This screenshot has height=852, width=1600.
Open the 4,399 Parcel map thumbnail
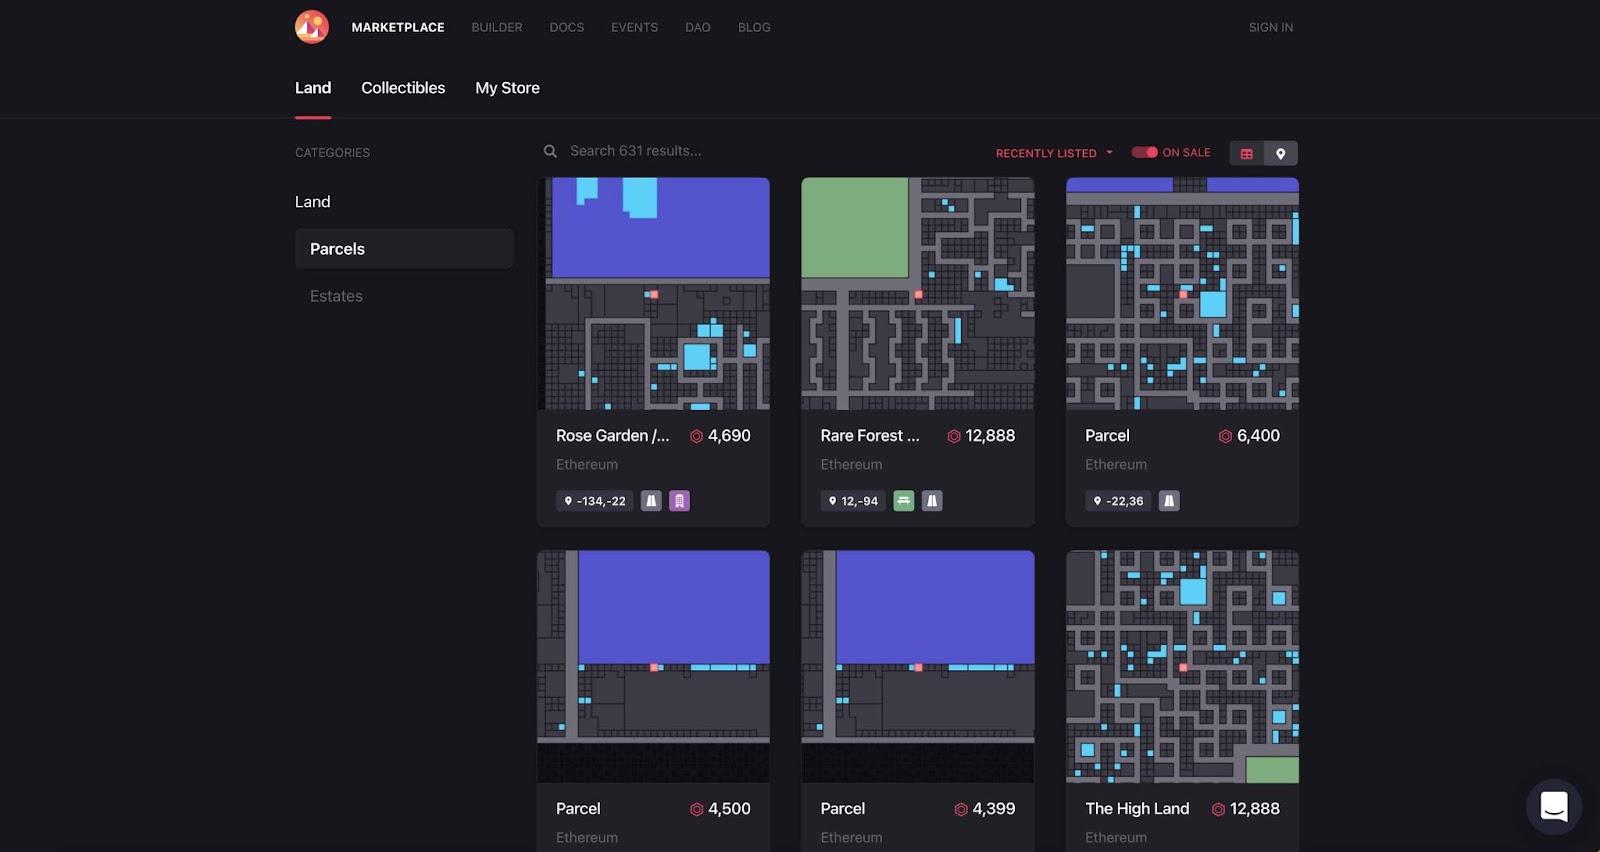pyautogui.click(x=918, y=667)
